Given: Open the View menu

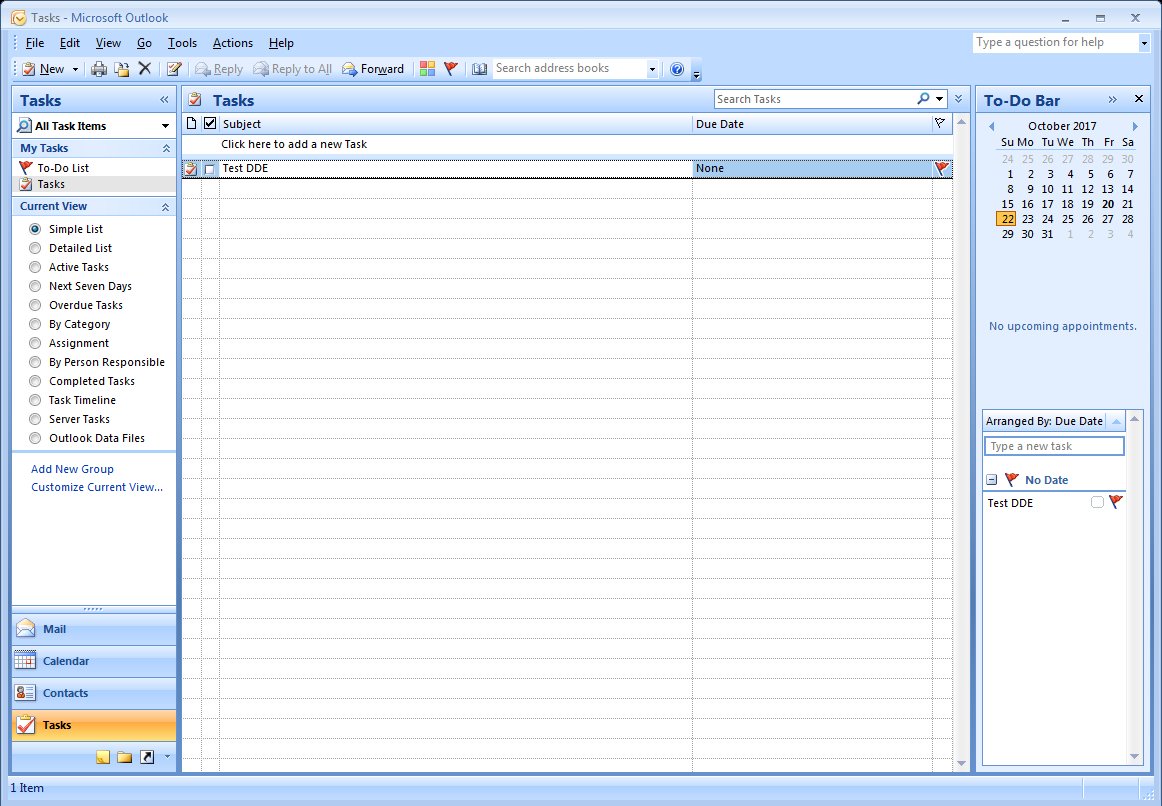Looking at the screenshot, I should point(108,43).
